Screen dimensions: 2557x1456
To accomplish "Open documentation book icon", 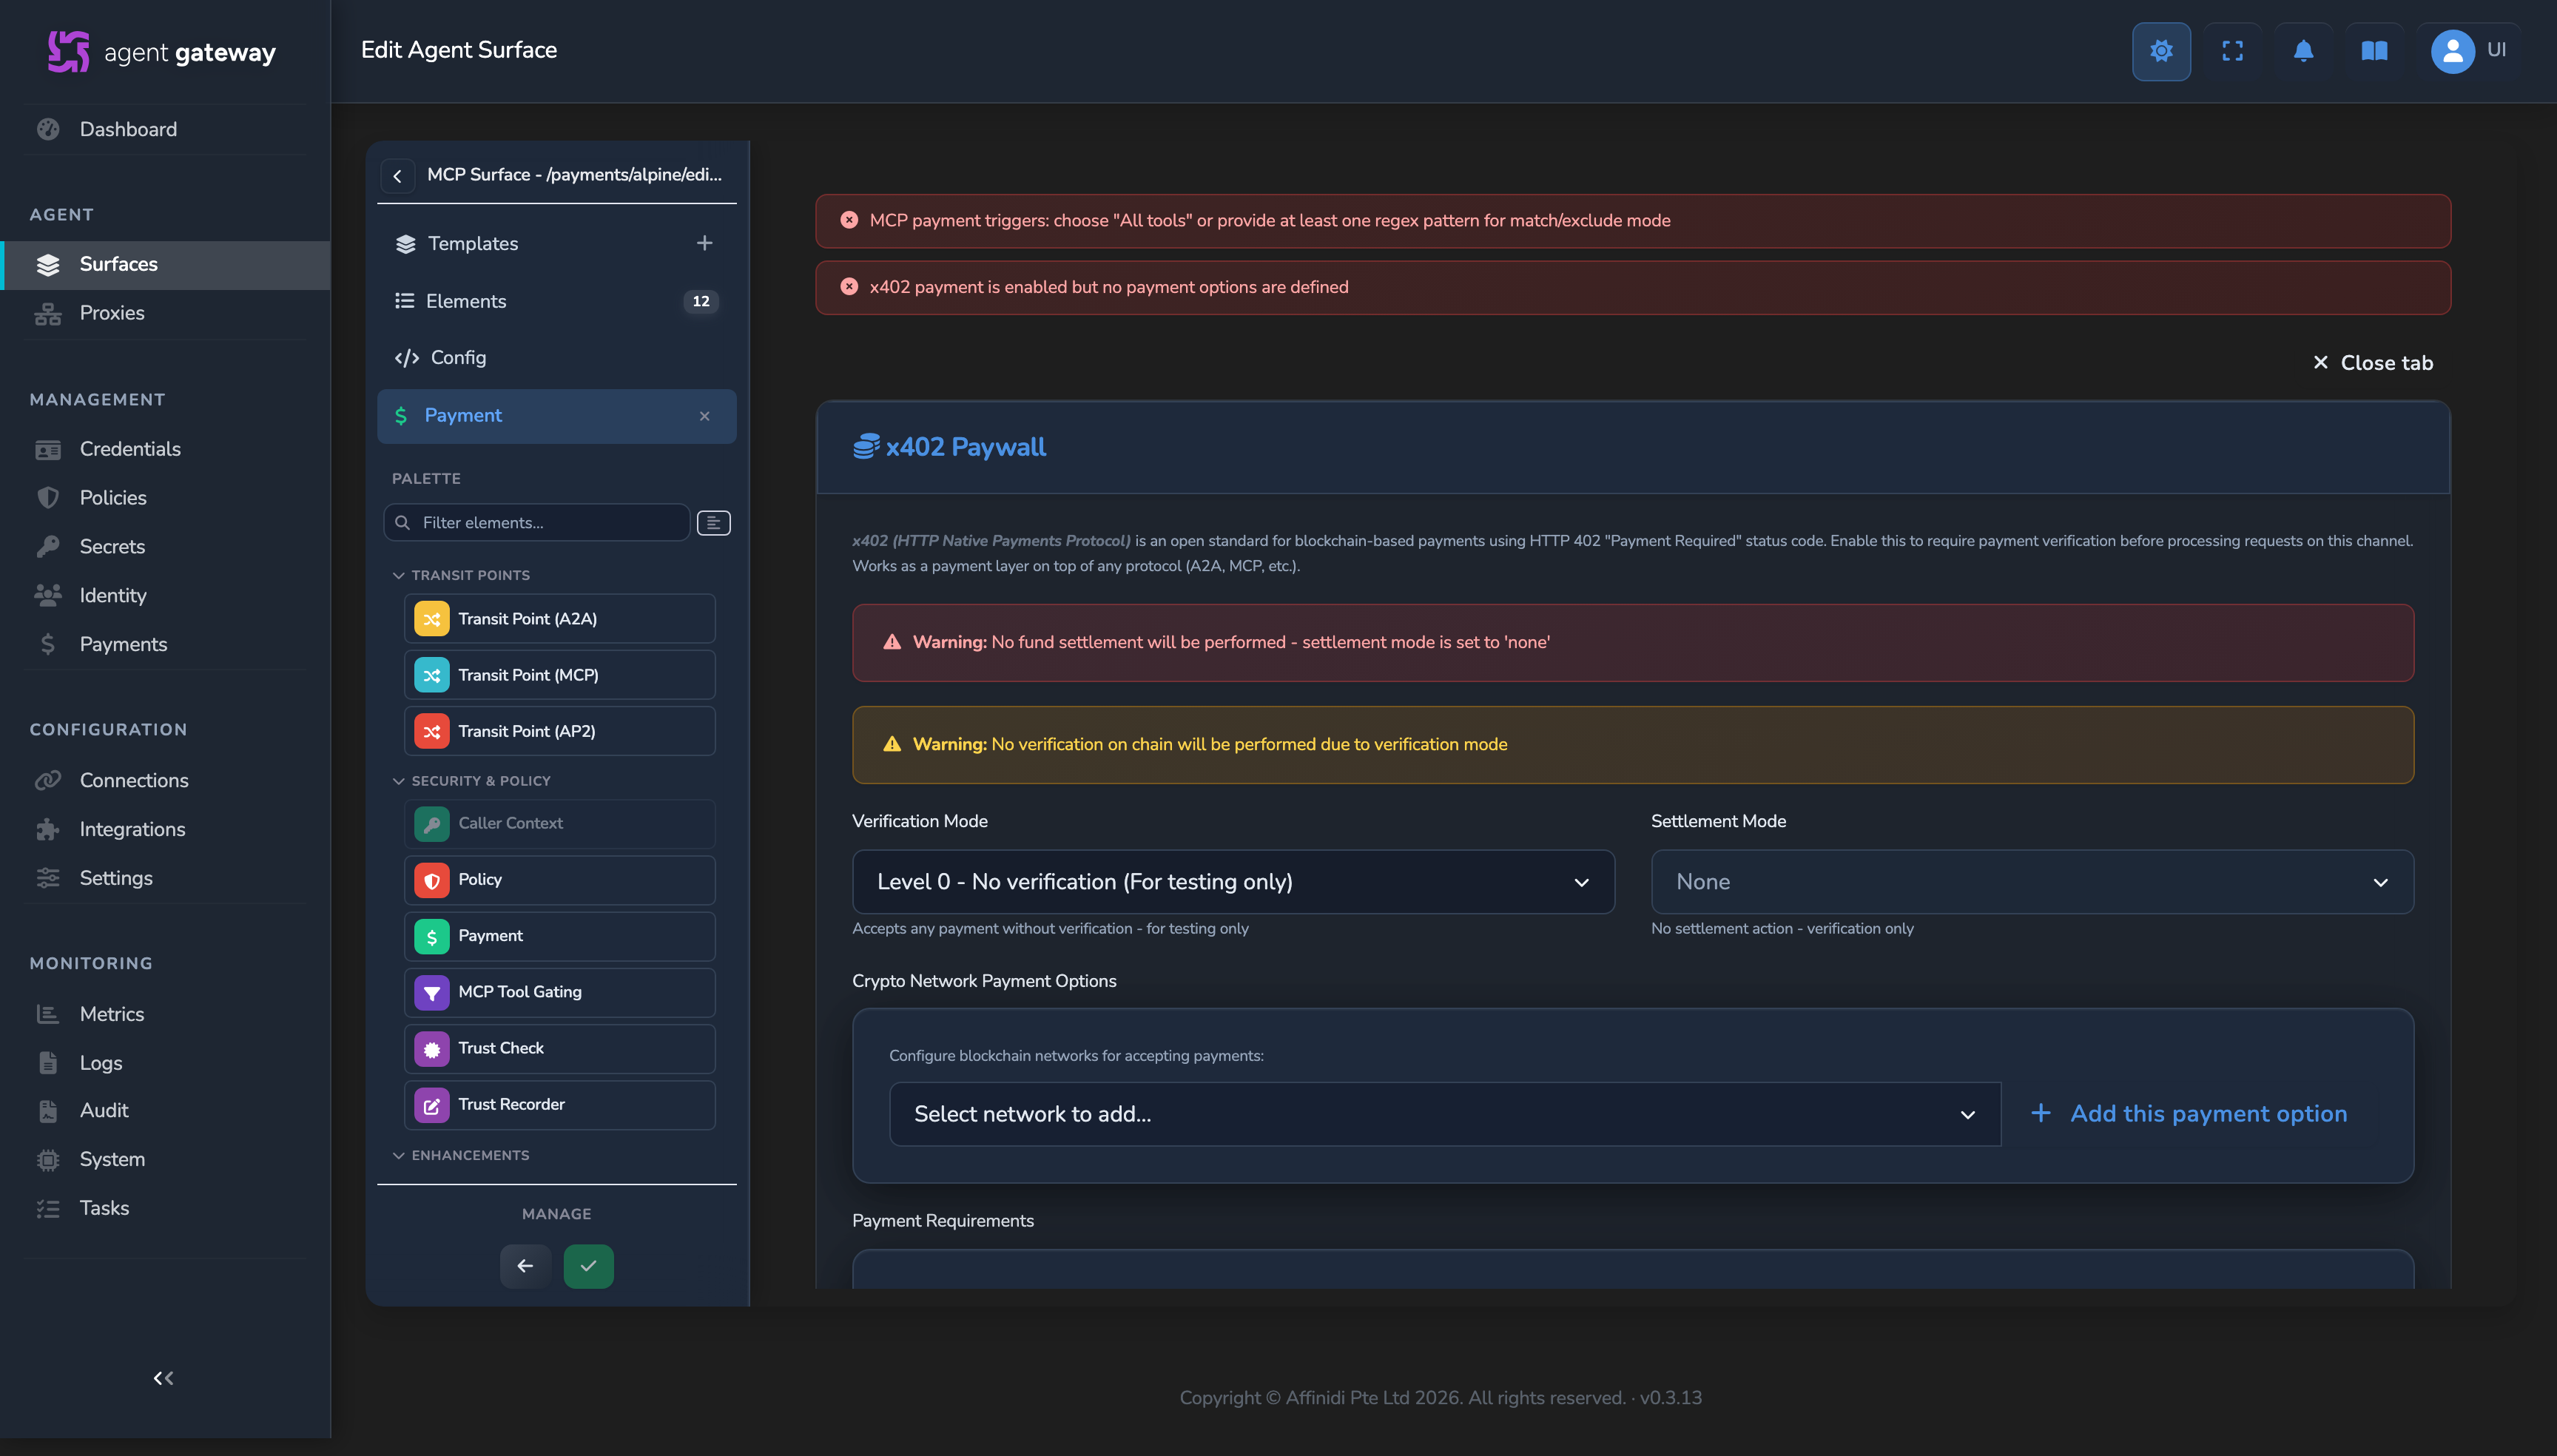I will [2374, 51].
